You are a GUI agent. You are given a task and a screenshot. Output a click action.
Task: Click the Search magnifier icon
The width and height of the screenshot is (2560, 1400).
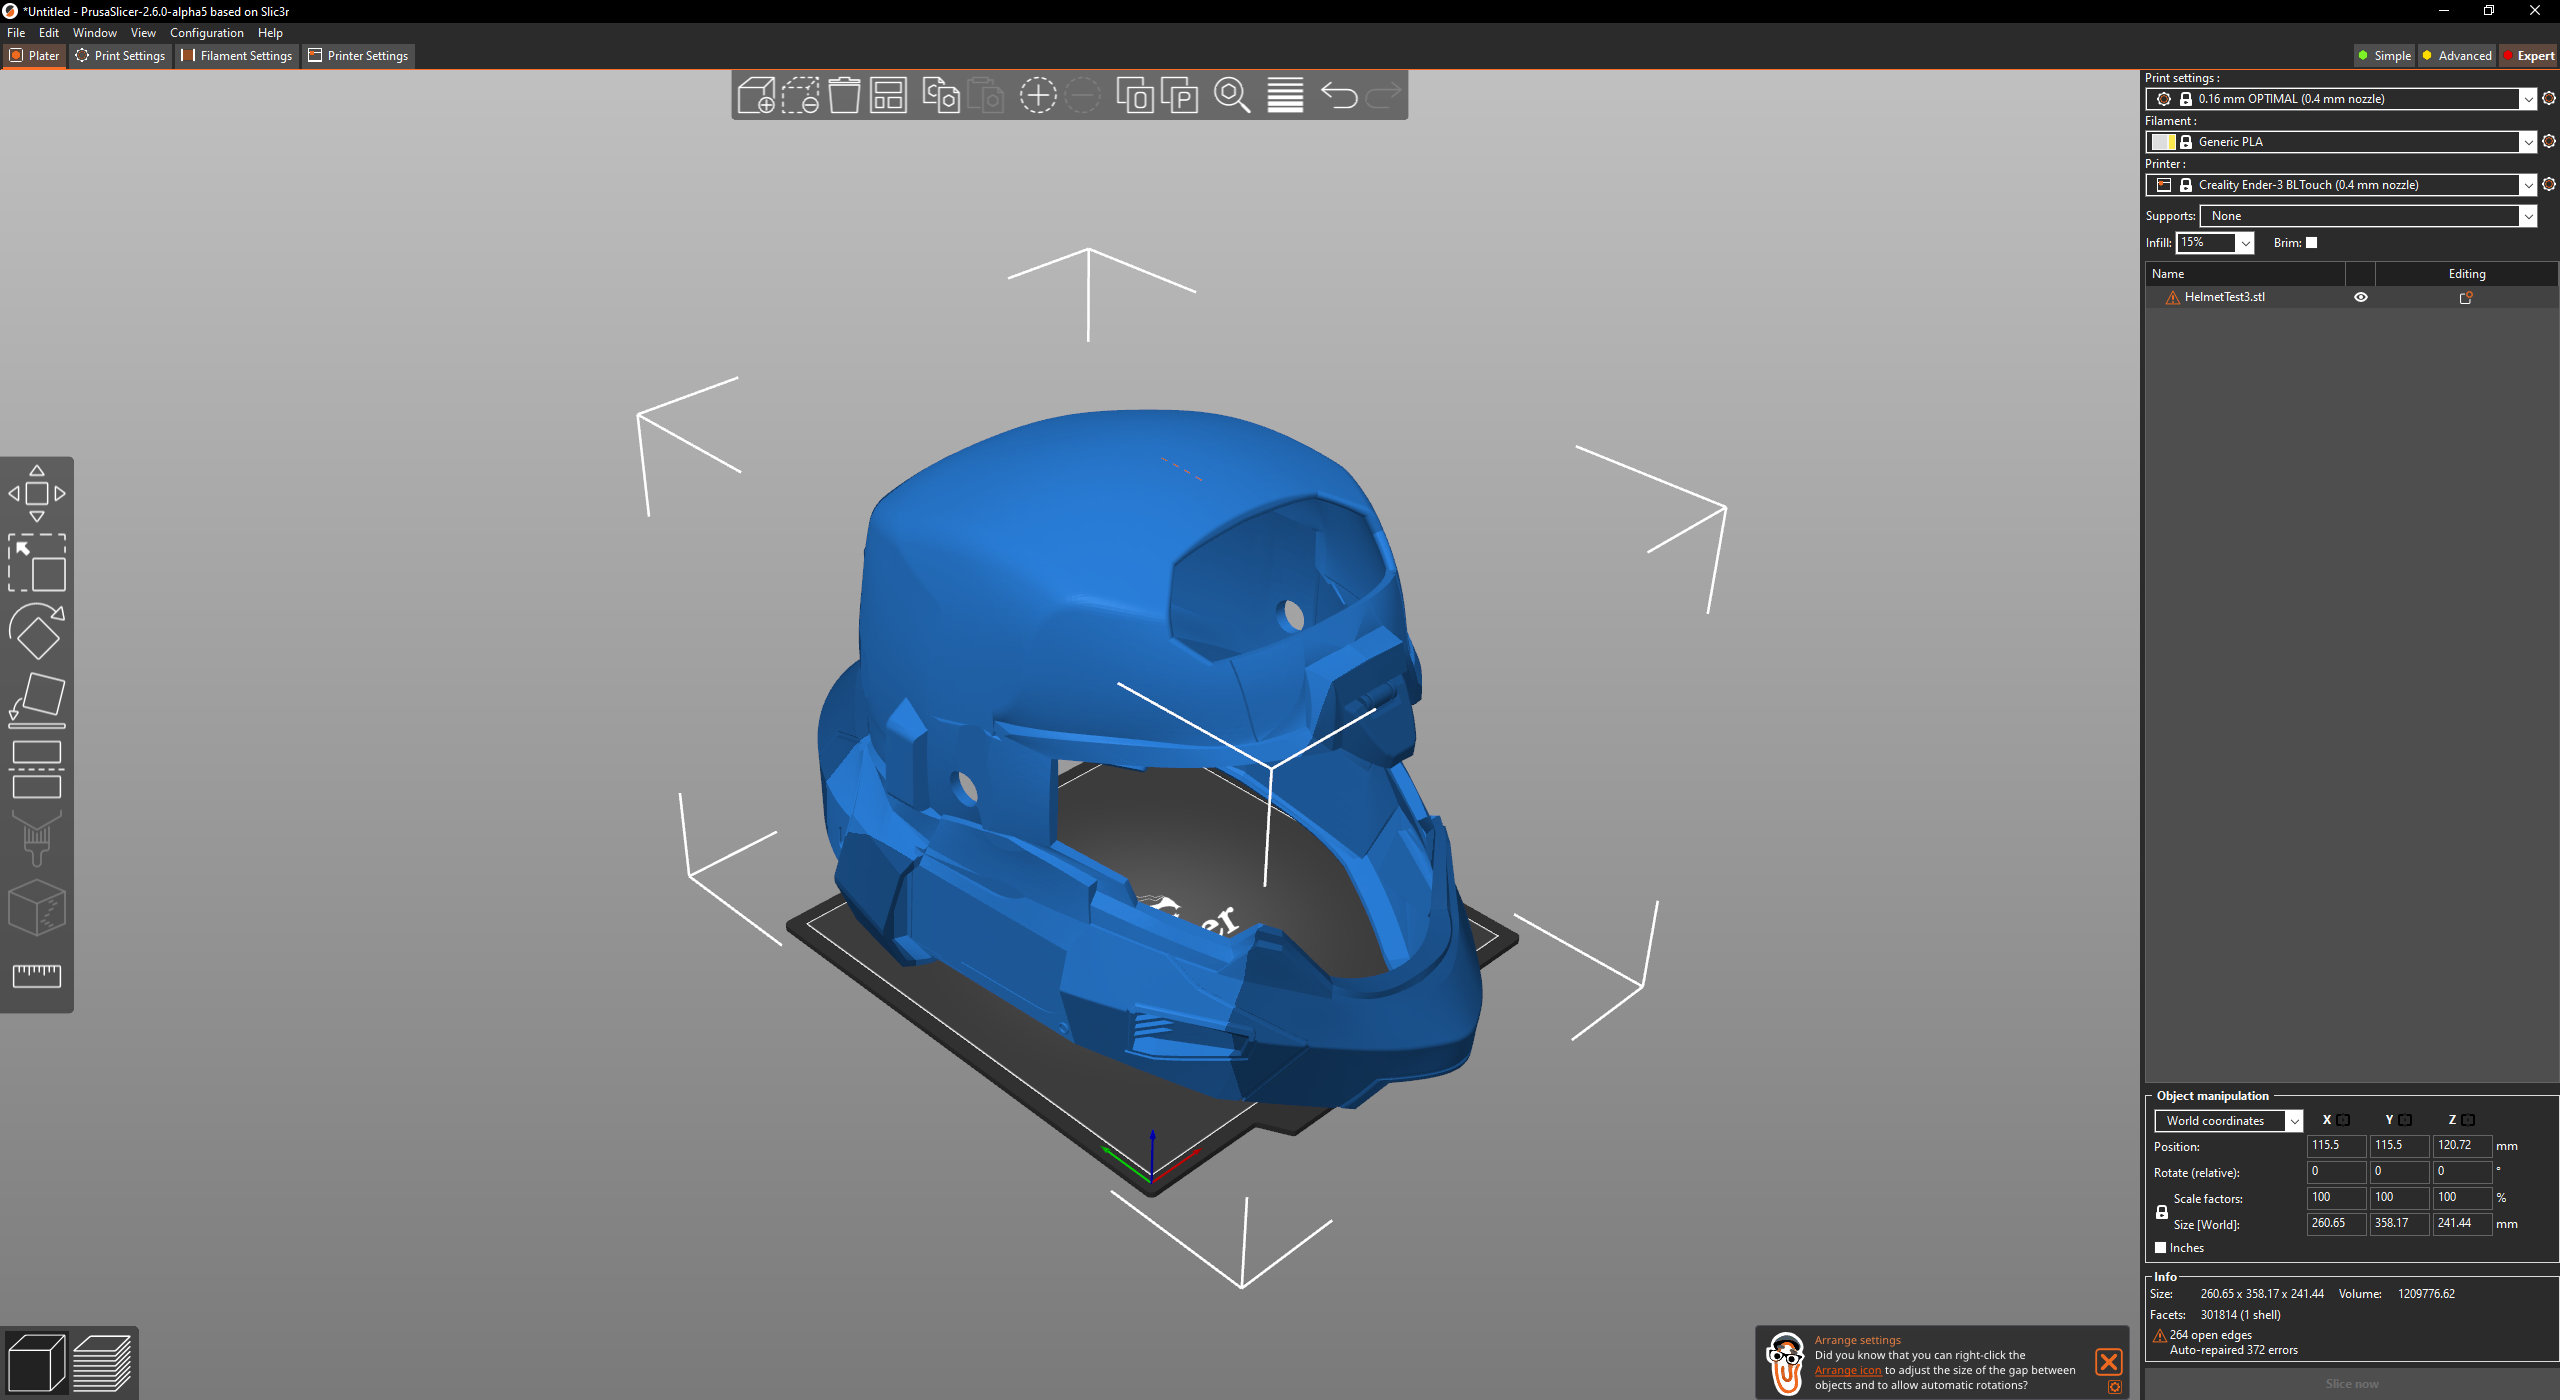[x=1232, y=95]
